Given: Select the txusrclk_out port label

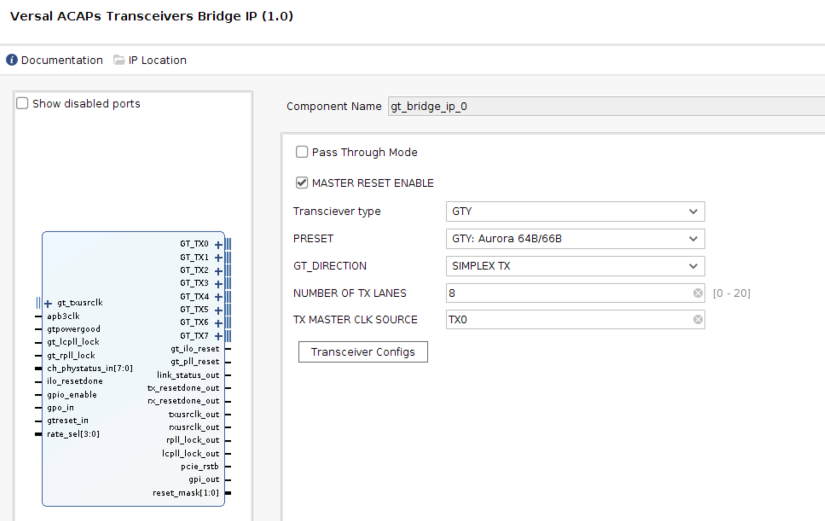Looking at the screenshot, I should pos(194,415).
